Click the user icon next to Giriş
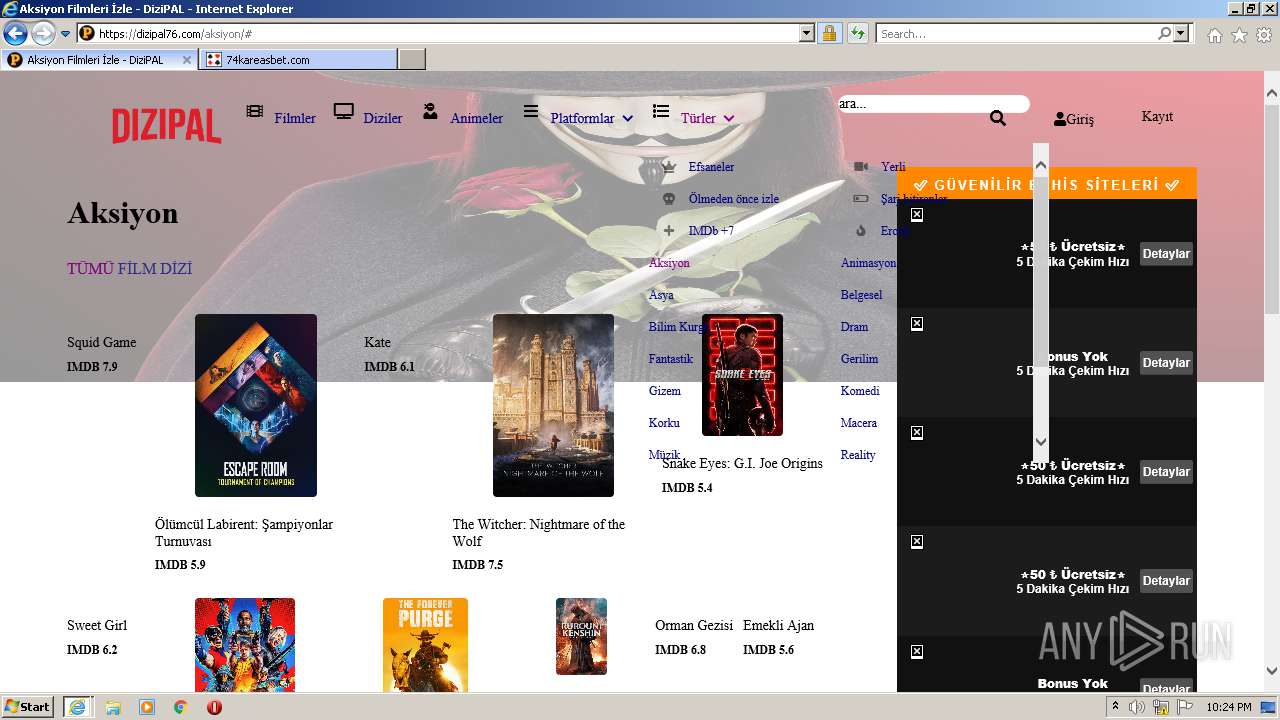This screenshot has height=720, width=1280. tap(1060, 119)
